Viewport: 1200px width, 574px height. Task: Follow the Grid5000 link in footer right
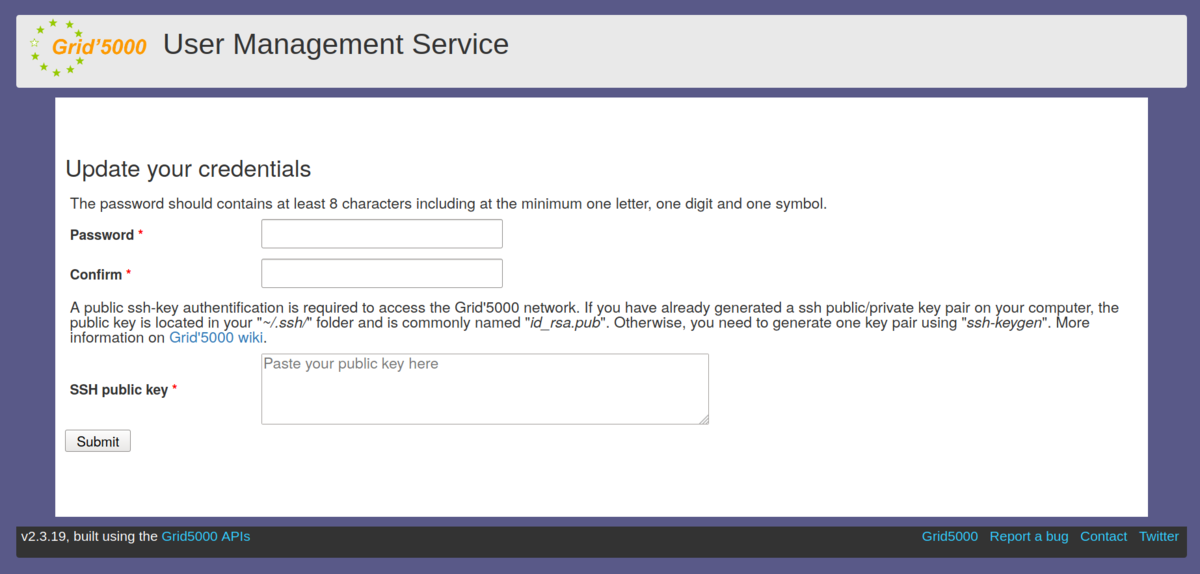point(949,536)
